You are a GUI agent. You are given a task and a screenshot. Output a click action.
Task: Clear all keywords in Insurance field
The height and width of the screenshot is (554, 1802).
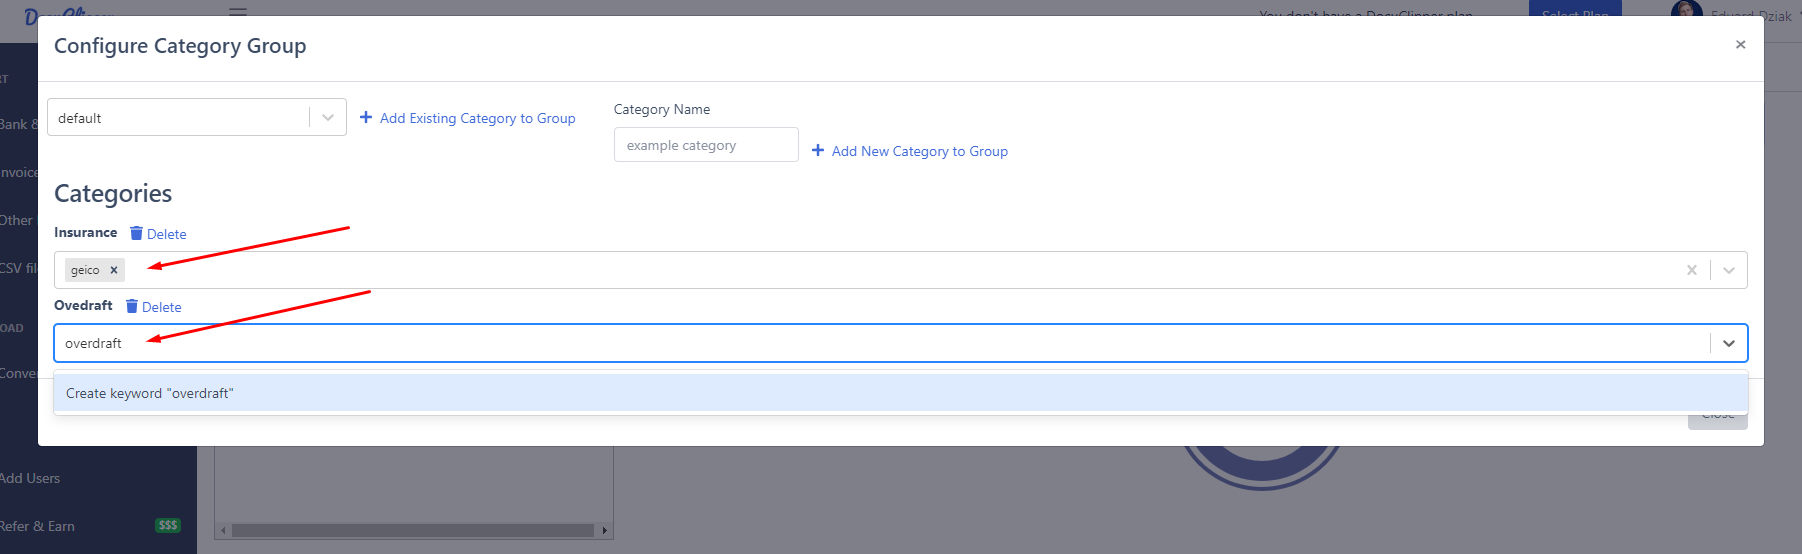[1691, 270]
